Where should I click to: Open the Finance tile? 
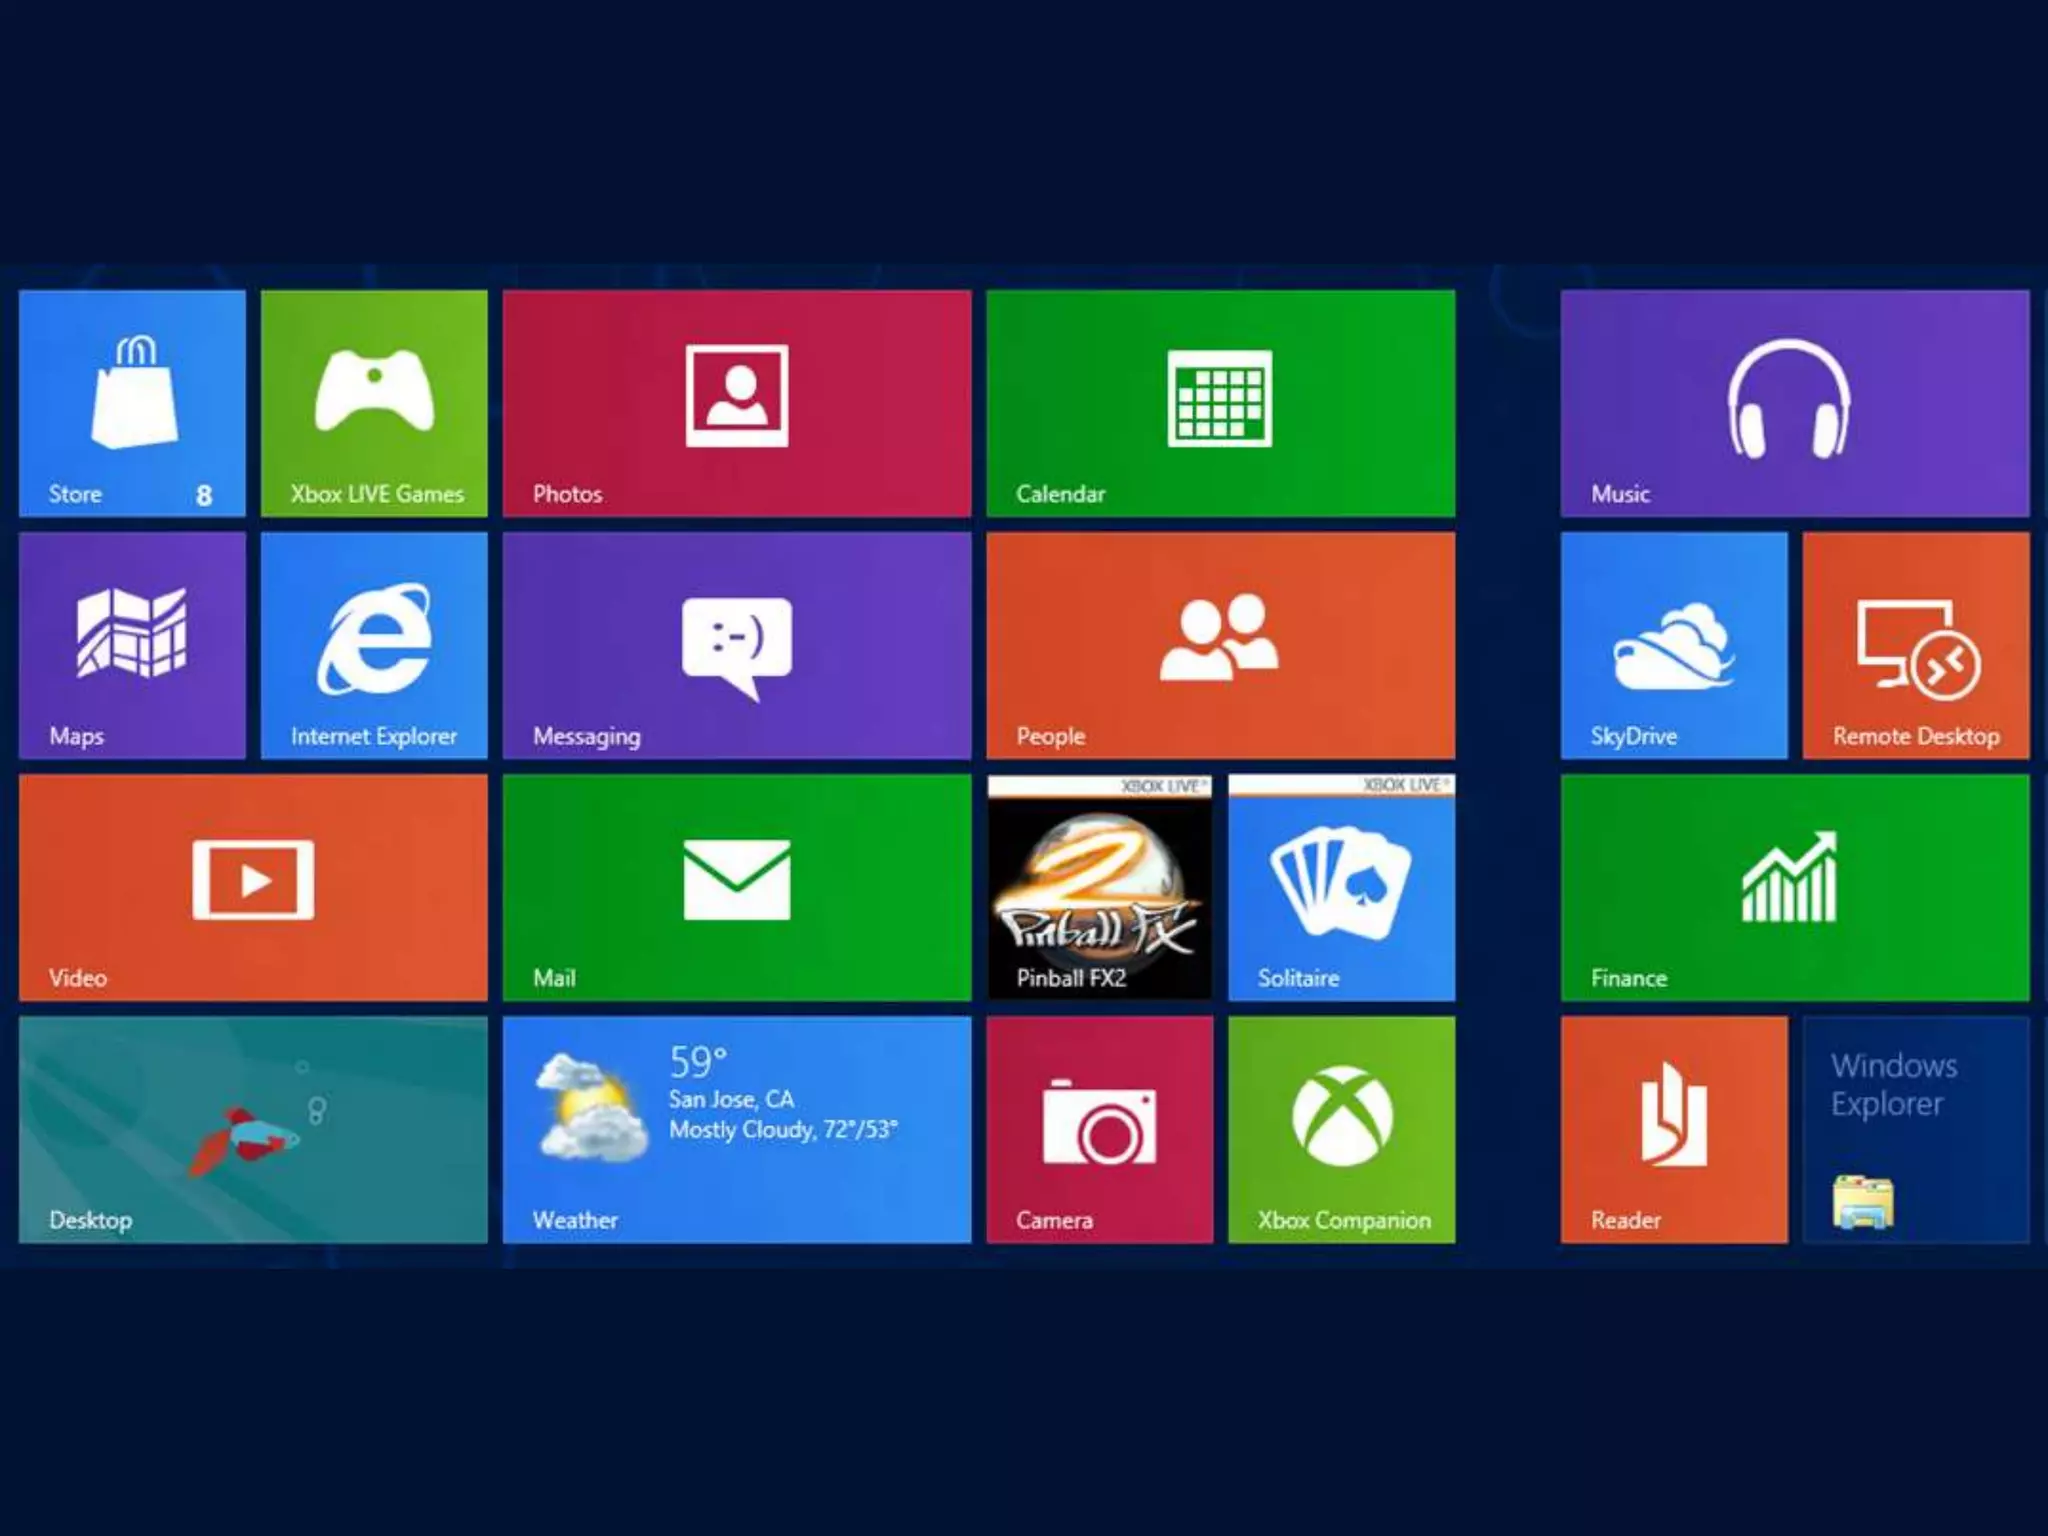point(1795,887)
